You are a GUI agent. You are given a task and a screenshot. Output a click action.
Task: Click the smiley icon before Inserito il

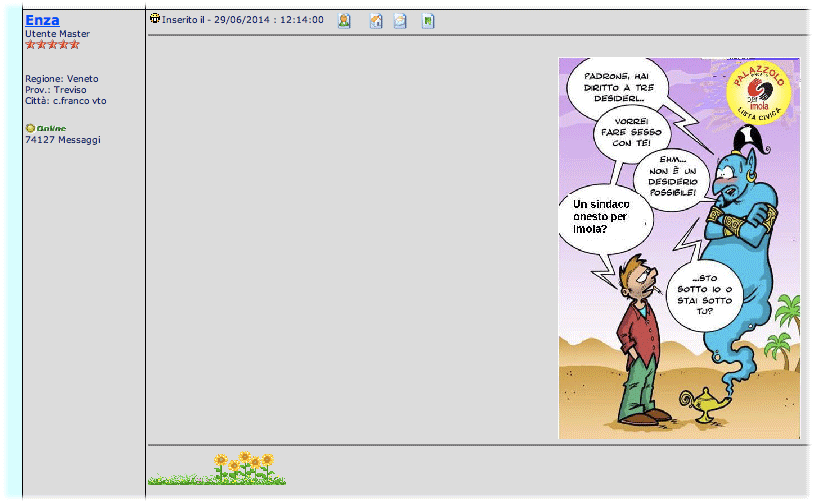click(x=154, y=18)
